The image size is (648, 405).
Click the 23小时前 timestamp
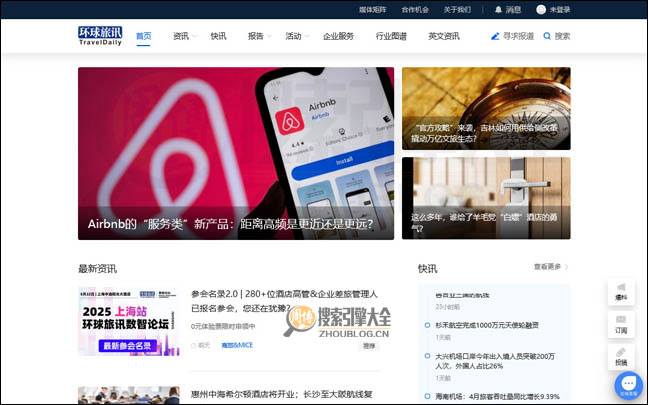(447, 307)
